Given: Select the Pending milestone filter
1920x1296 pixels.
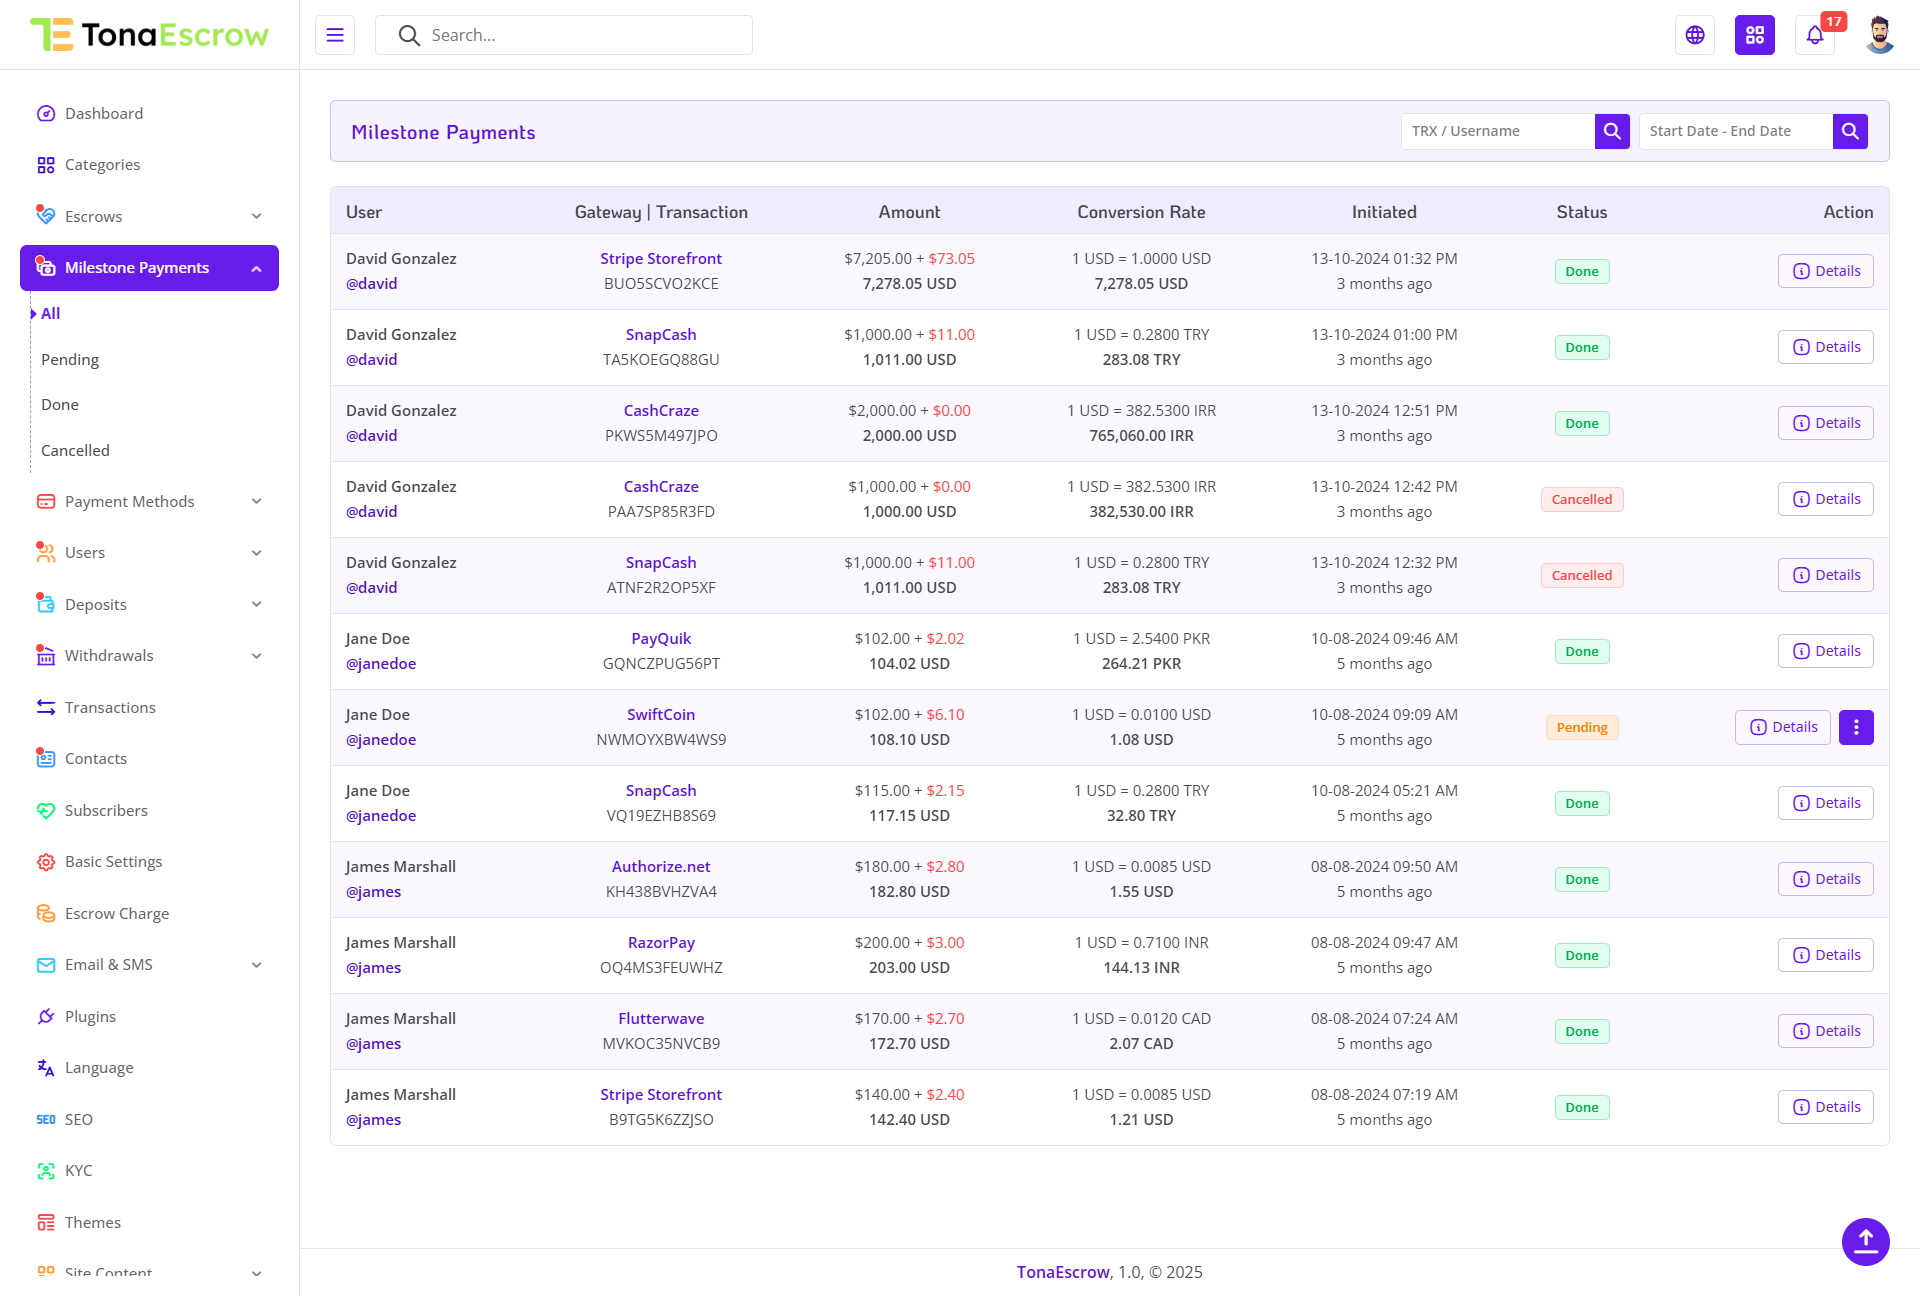Looking at the screenshot, I should (70, 359).
